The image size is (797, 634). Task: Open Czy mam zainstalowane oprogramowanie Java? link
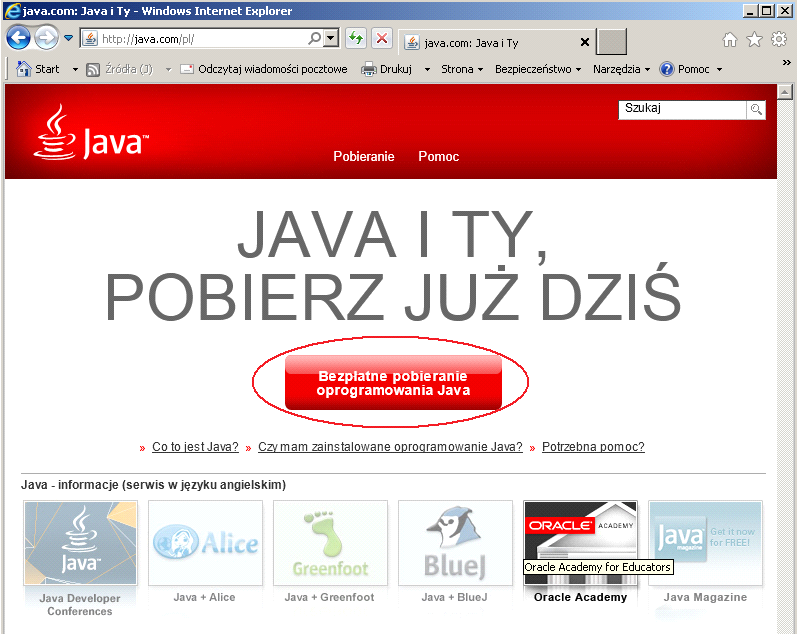390,446
